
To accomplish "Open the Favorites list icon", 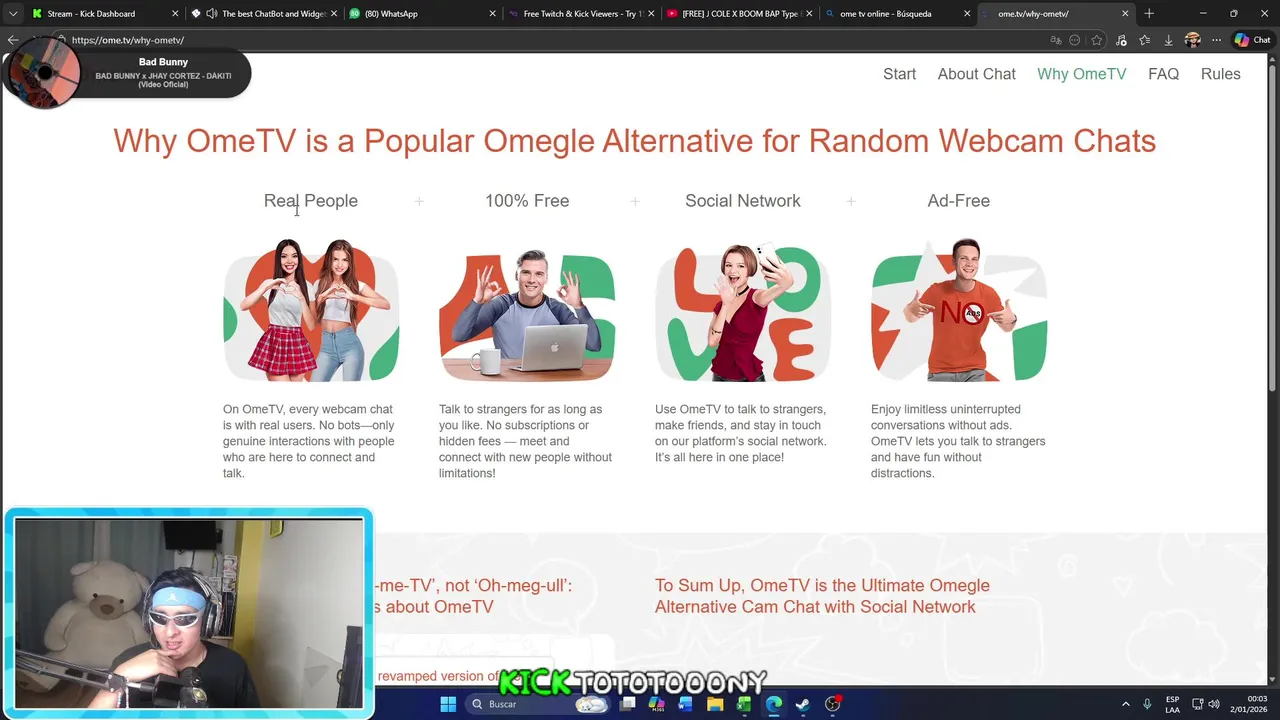I will click(x=1145, y=40).
